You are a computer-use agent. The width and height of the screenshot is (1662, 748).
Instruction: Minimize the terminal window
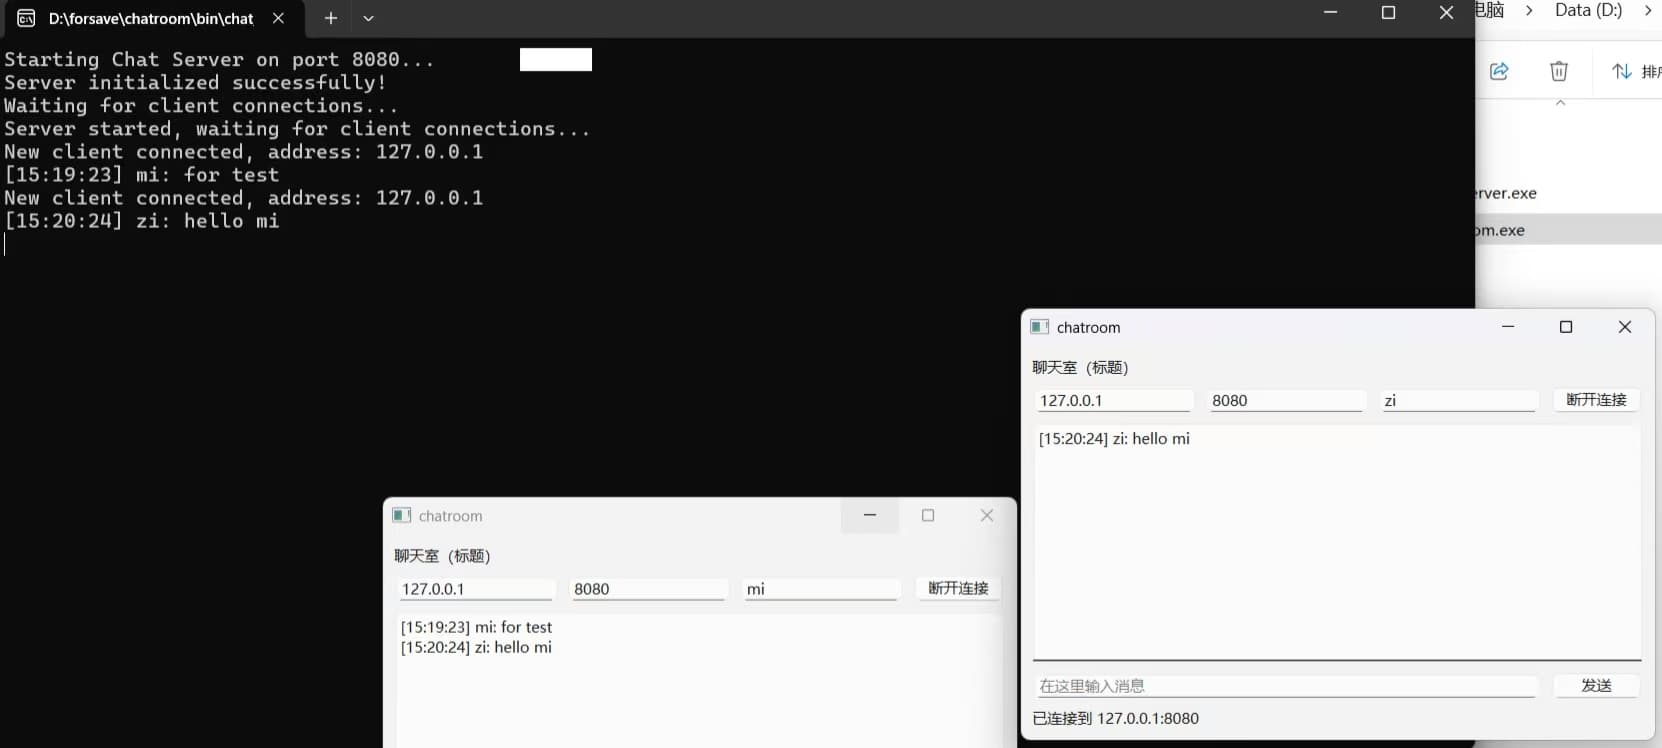tap(1331, 13)
